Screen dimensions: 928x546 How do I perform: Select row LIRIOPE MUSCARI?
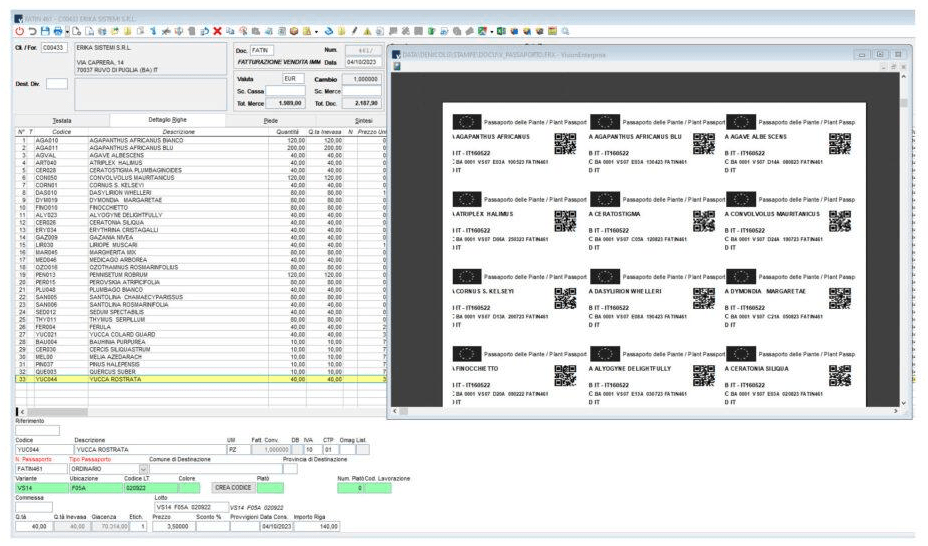tap(200, 244)
